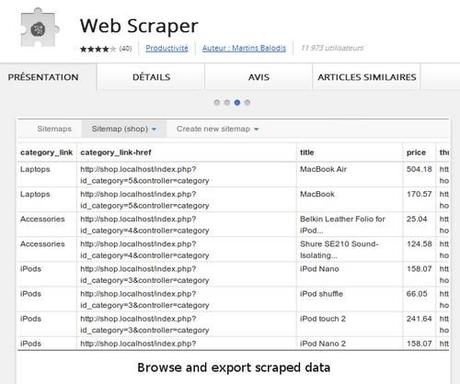460x384 pixels.
Task: Click the (40) reviews count
Action: pyautogui.click(x=125, y=49)
